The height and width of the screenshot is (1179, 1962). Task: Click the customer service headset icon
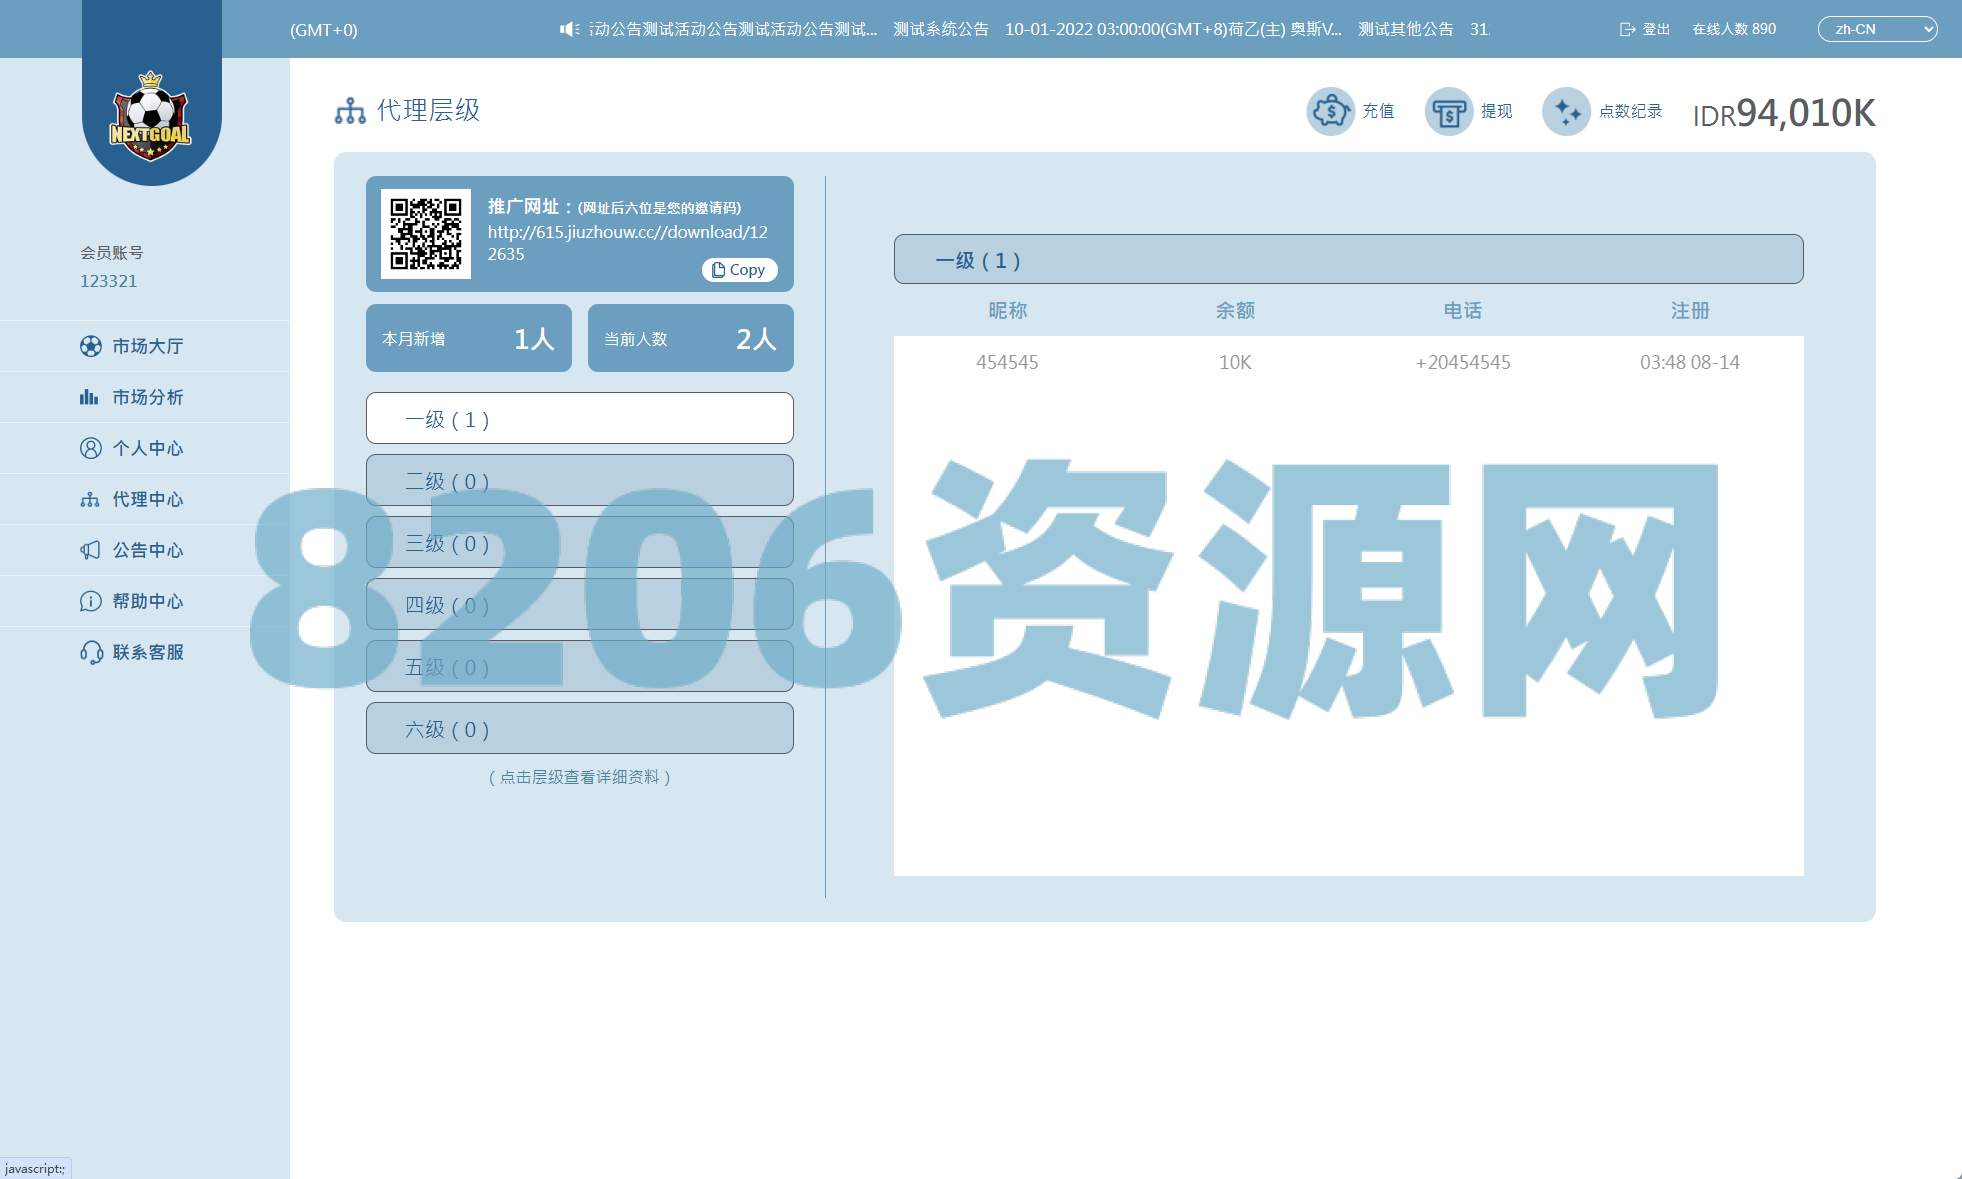(x=91, y=653)
